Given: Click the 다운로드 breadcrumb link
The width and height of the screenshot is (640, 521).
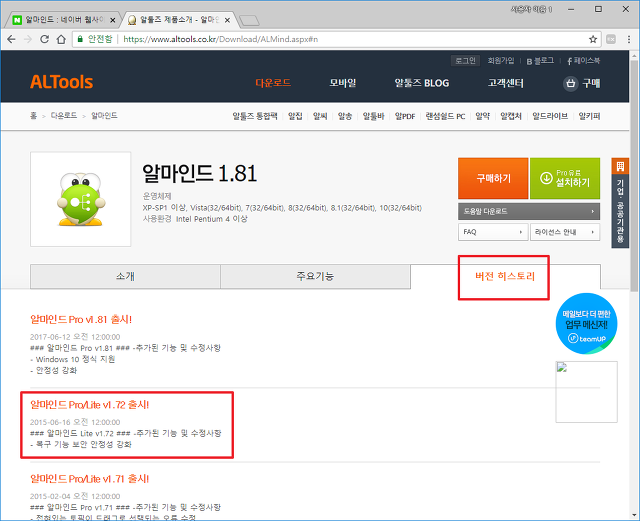Looking at the screenshot, I should pyautogui.click(x=64, y=116).
